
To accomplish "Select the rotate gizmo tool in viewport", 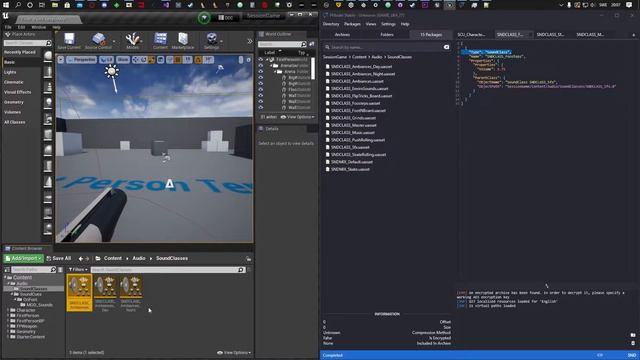I will point(144,60).
